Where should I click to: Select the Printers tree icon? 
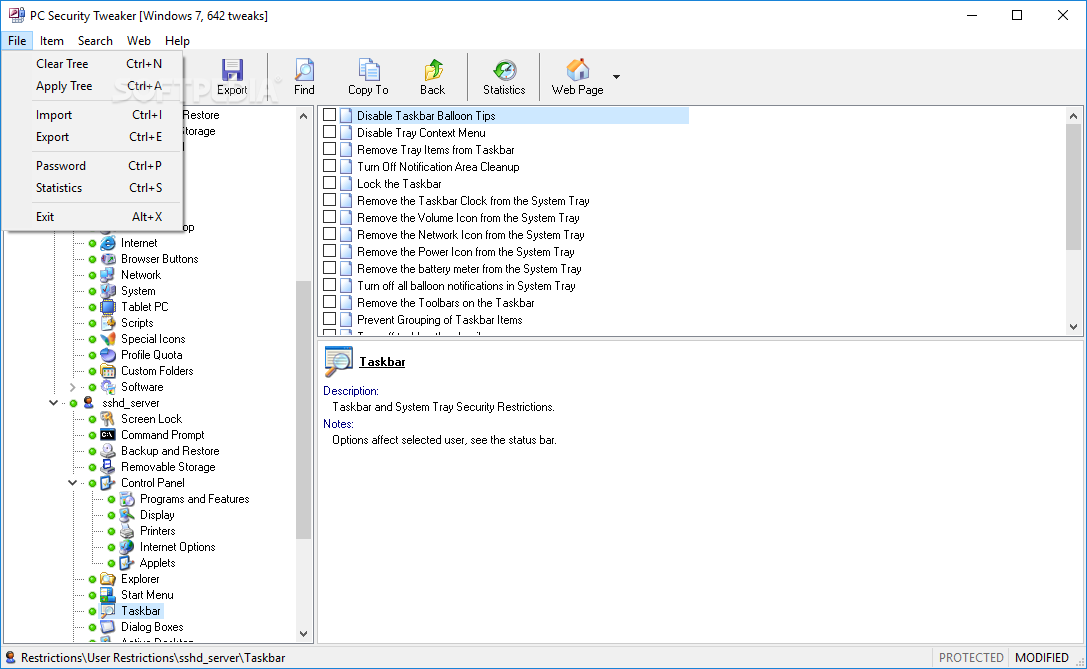tap(127, 531)
